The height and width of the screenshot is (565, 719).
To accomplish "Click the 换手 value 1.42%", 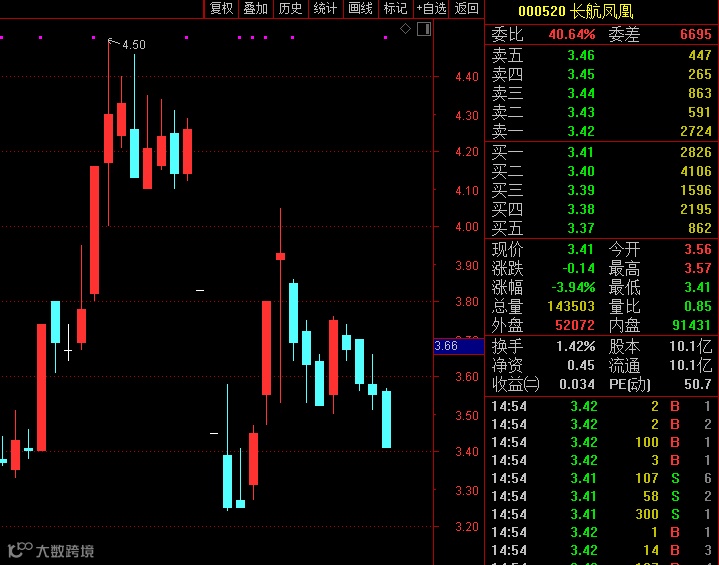I will 575,347.
